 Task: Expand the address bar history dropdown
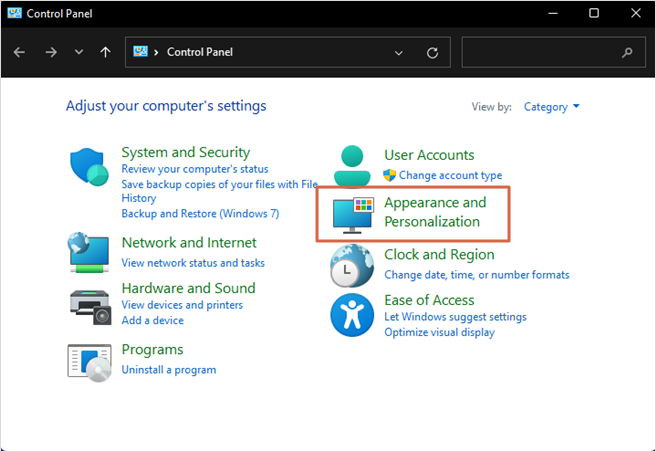399,53
